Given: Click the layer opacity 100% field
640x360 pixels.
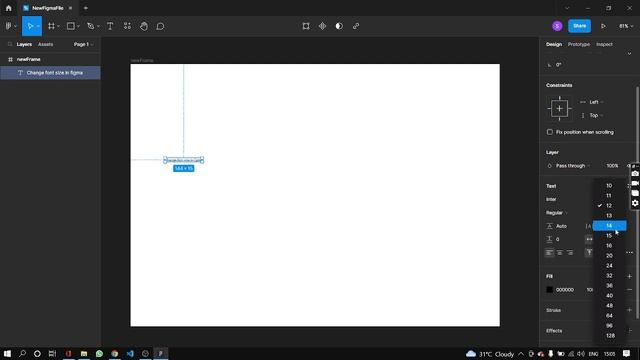Looking at the screenshot, I should point(612,166).
